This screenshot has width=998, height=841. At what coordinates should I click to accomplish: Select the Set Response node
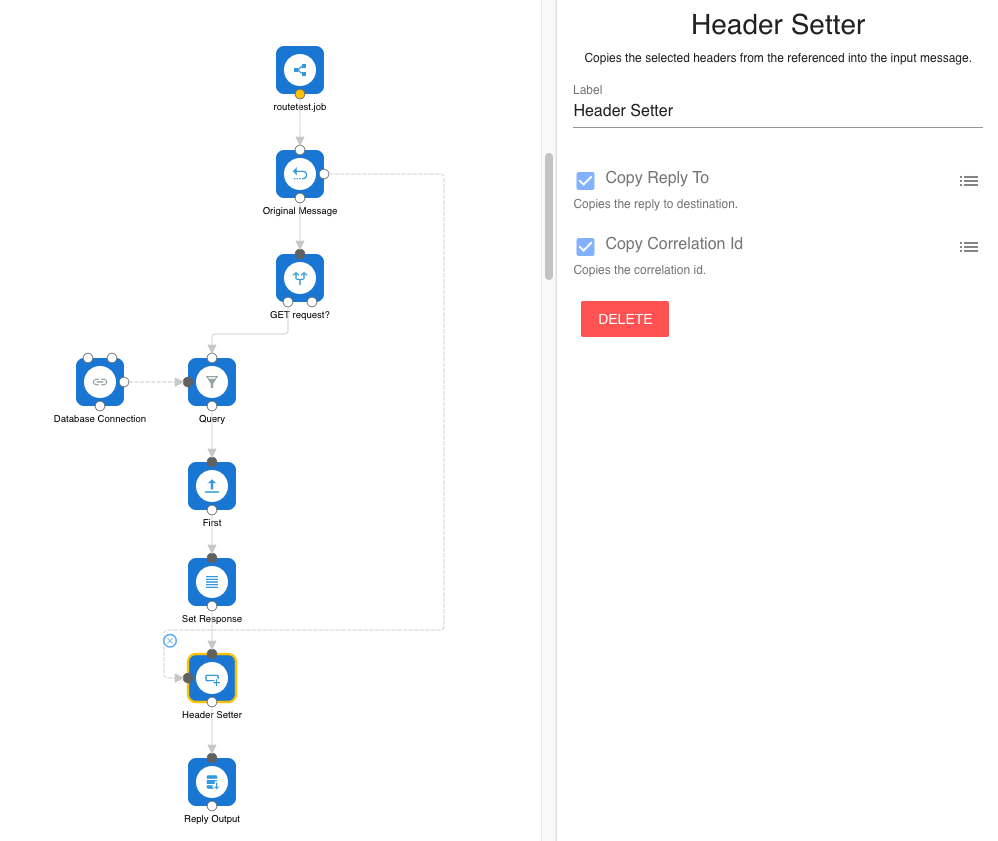pos(212,582)
